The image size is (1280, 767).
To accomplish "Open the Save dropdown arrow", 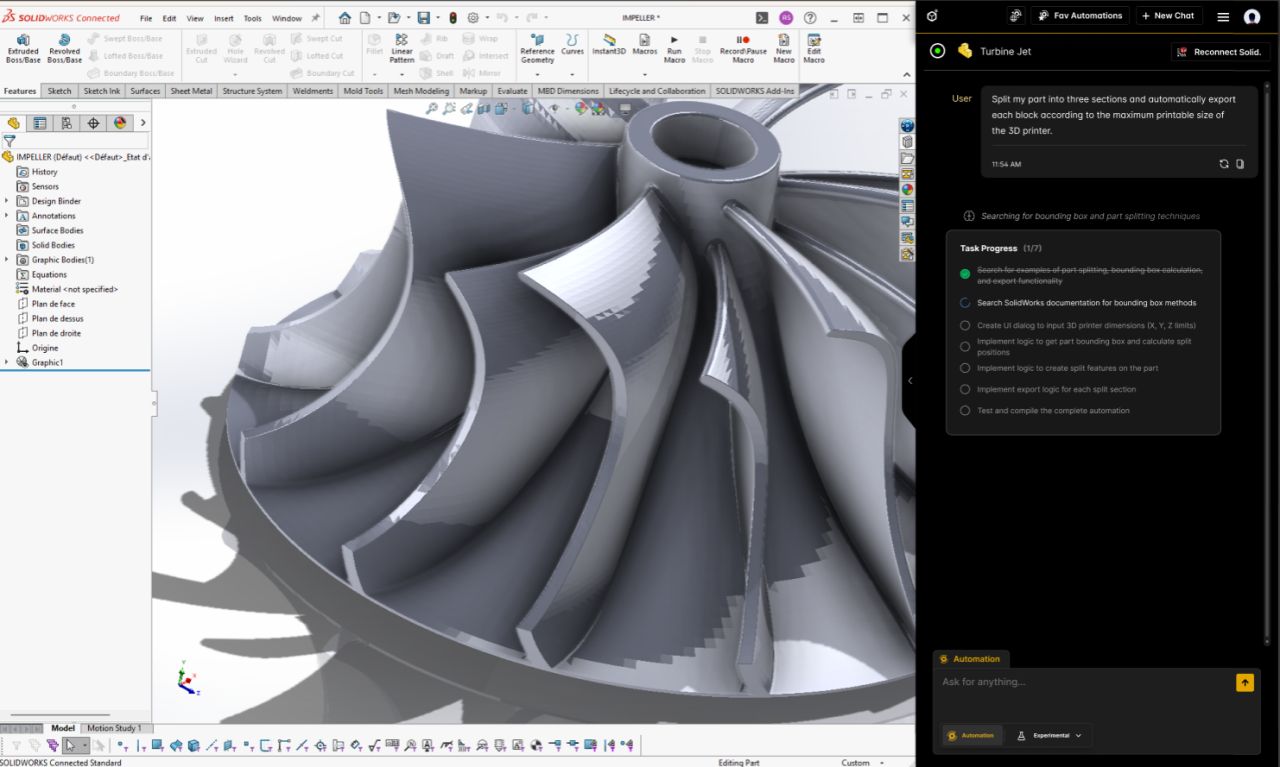I will pos(436,18).
